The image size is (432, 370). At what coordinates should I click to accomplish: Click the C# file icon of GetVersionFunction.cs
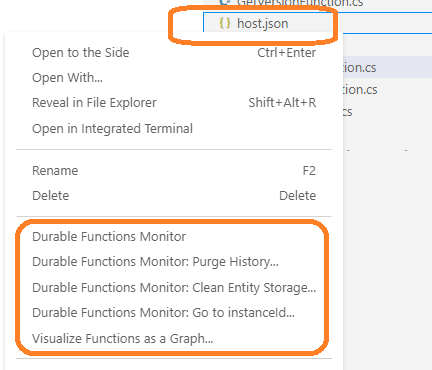click(225, 2)
